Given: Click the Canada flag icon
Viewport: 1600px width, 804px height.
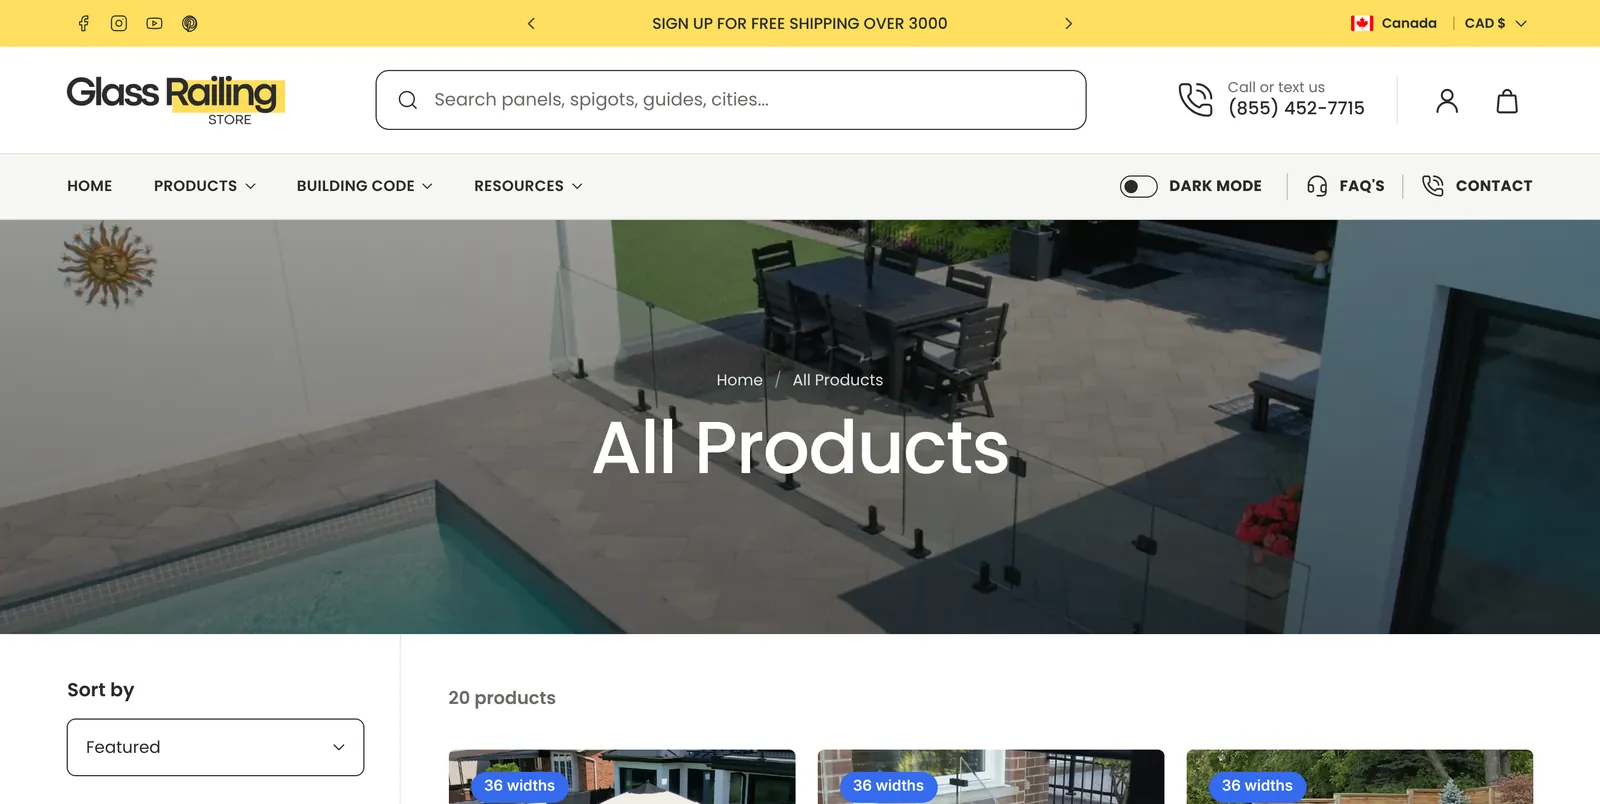Looking at the screenshot, I should (x=1362, y=23).
